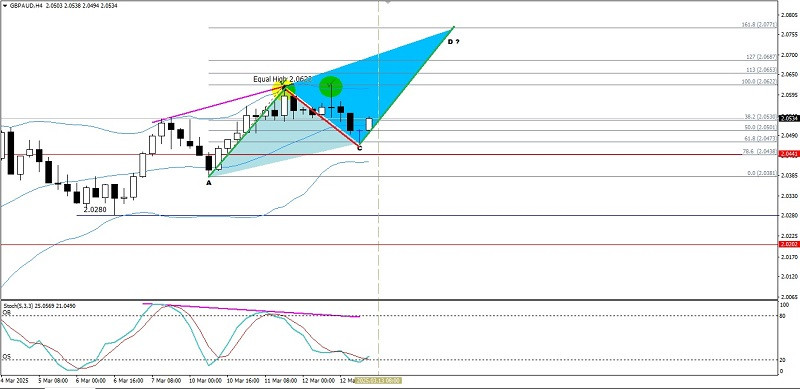Click the 'Equal High 2.0622' text label
This screenshot has height=389, width=800.
click(282, 80)
